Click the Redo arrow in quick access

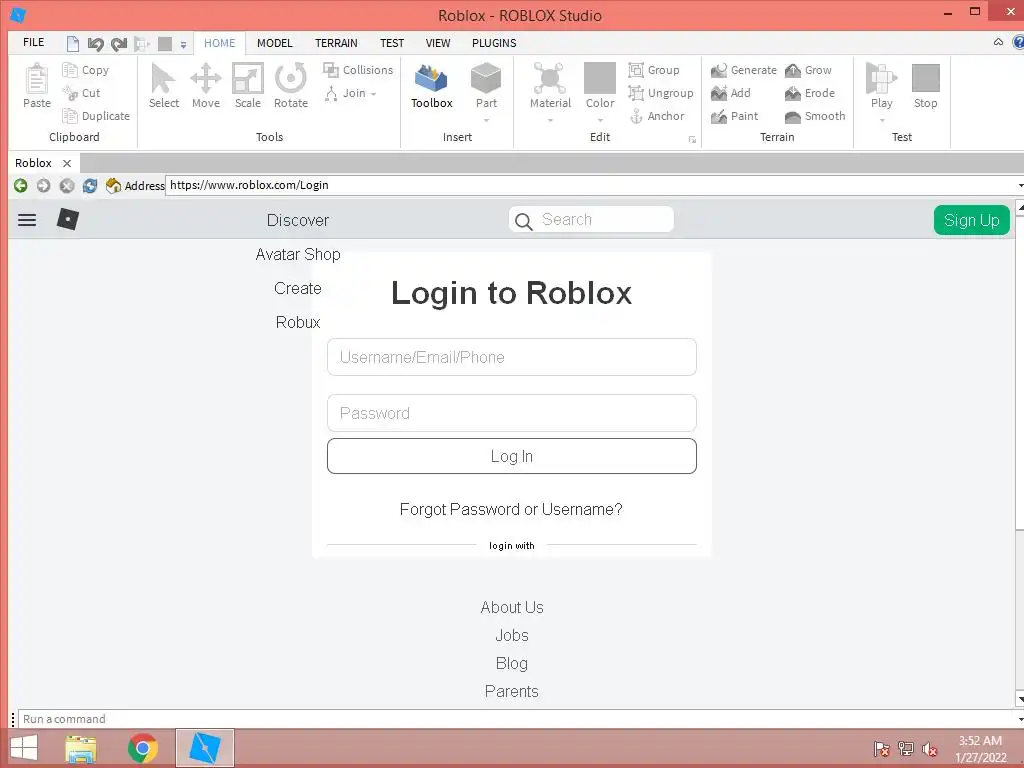point(118,44)
